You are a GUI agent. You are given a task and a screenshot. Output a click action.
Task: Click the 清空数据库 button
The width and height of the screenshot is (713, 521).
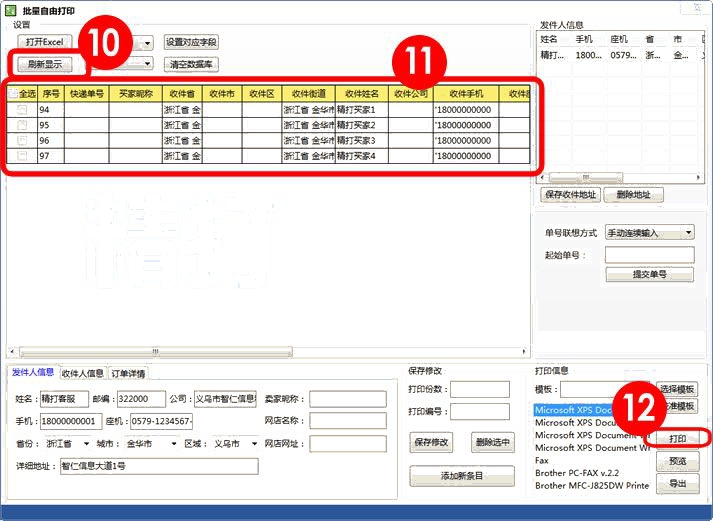(x=192, y=64)
